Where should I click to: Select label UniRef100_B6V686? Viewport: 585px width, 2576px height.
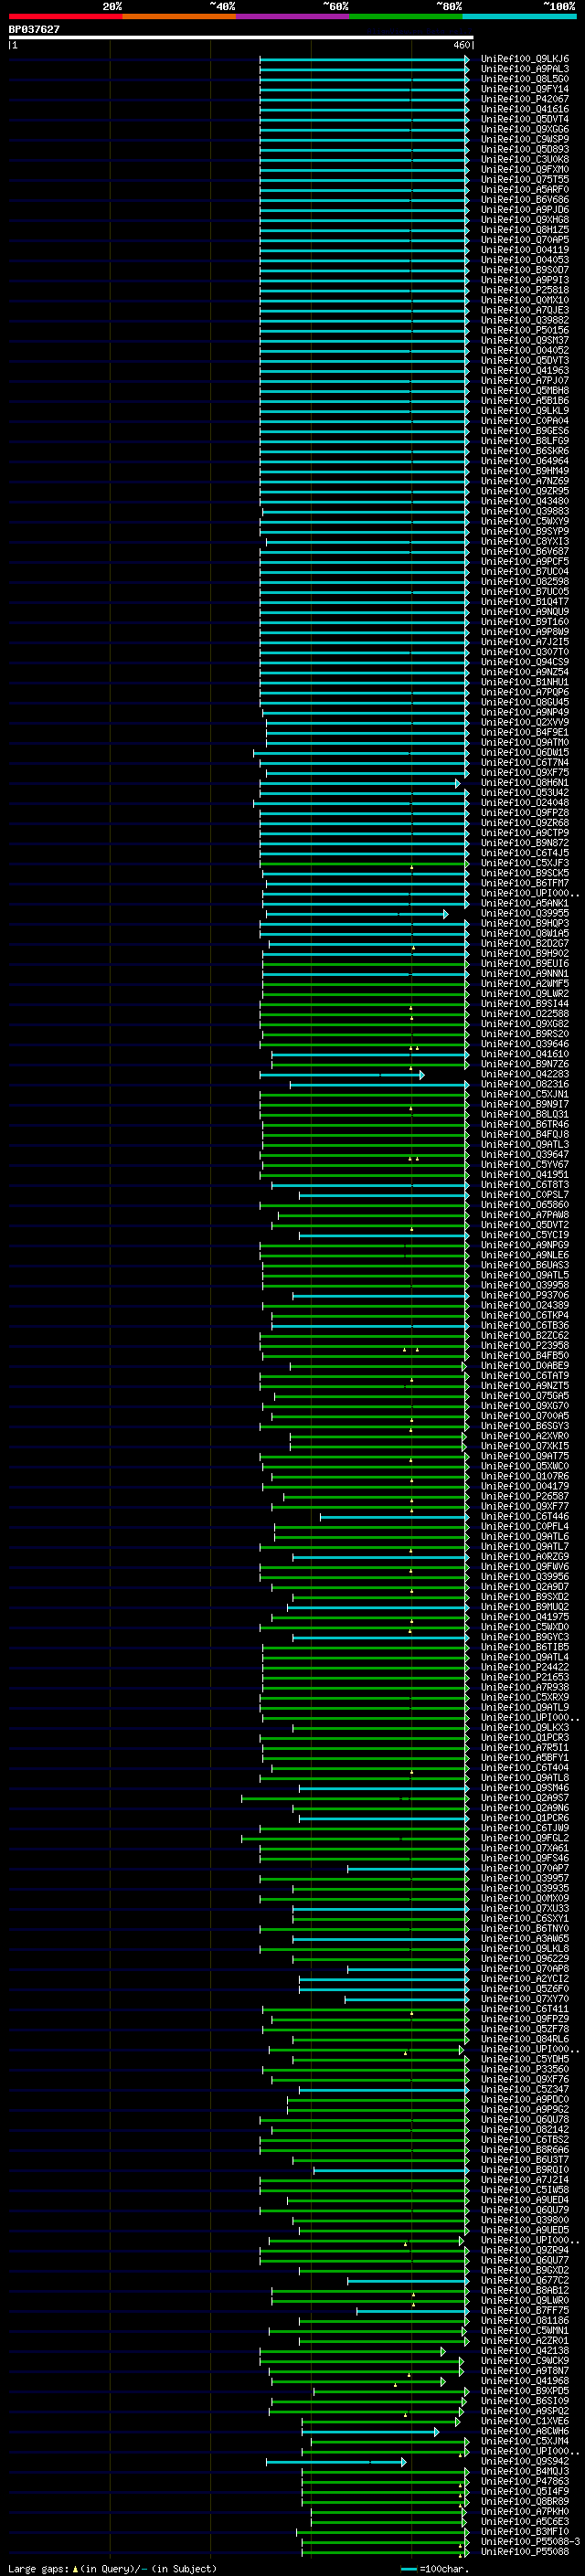pyautogui.click(x=525, y=200)
